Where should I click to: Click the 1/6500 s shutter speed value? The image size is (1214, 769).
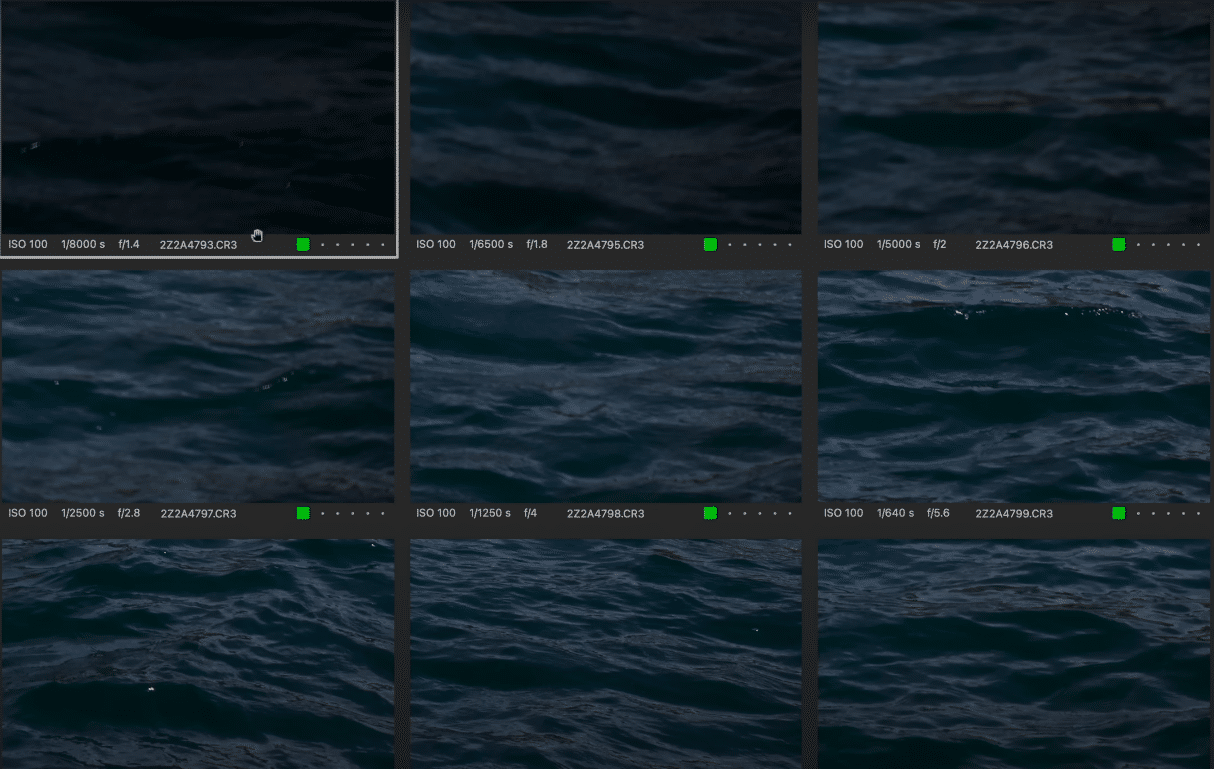click(x=491, y=244)
